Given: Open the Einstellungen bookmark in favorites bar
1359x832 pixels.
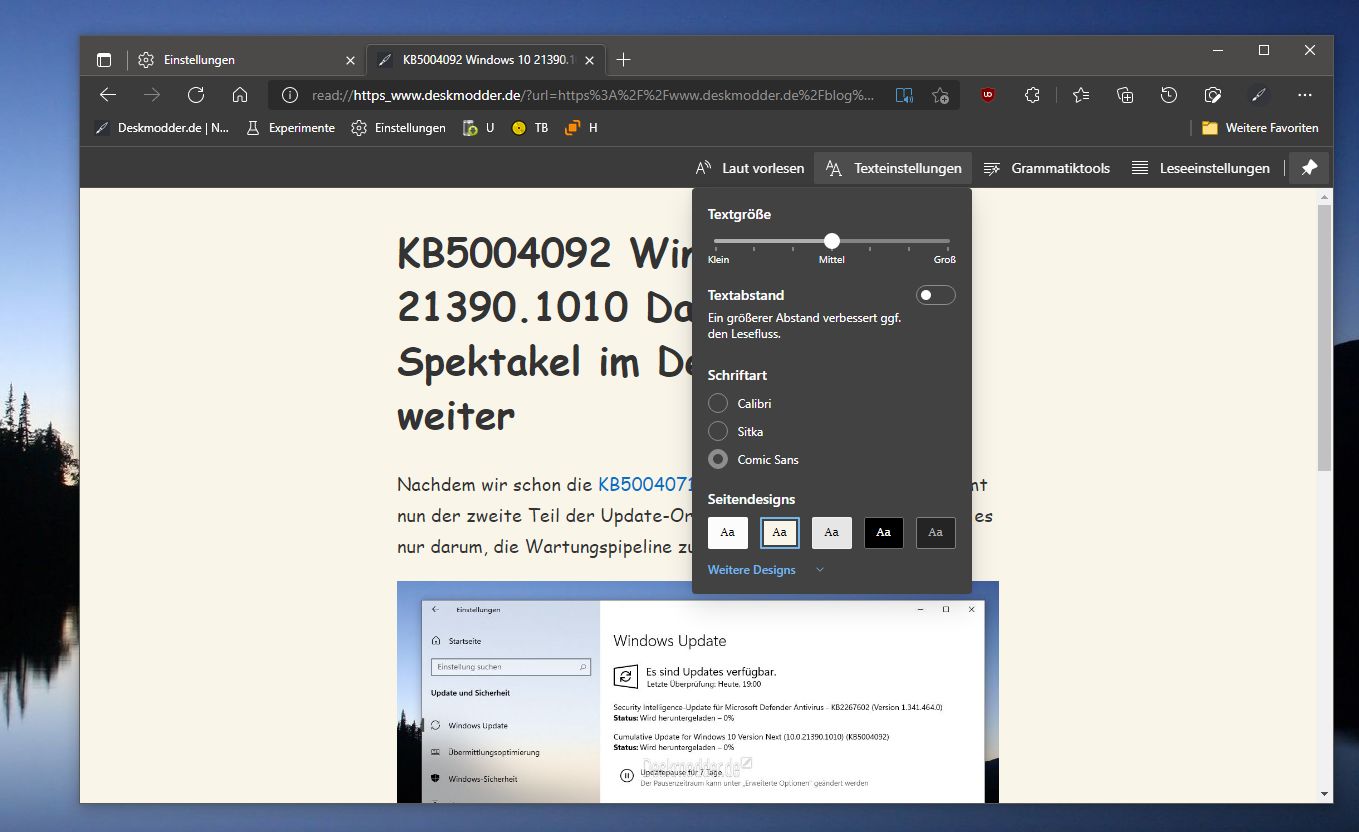Looking at the screenshot, I should coord(398,128).
